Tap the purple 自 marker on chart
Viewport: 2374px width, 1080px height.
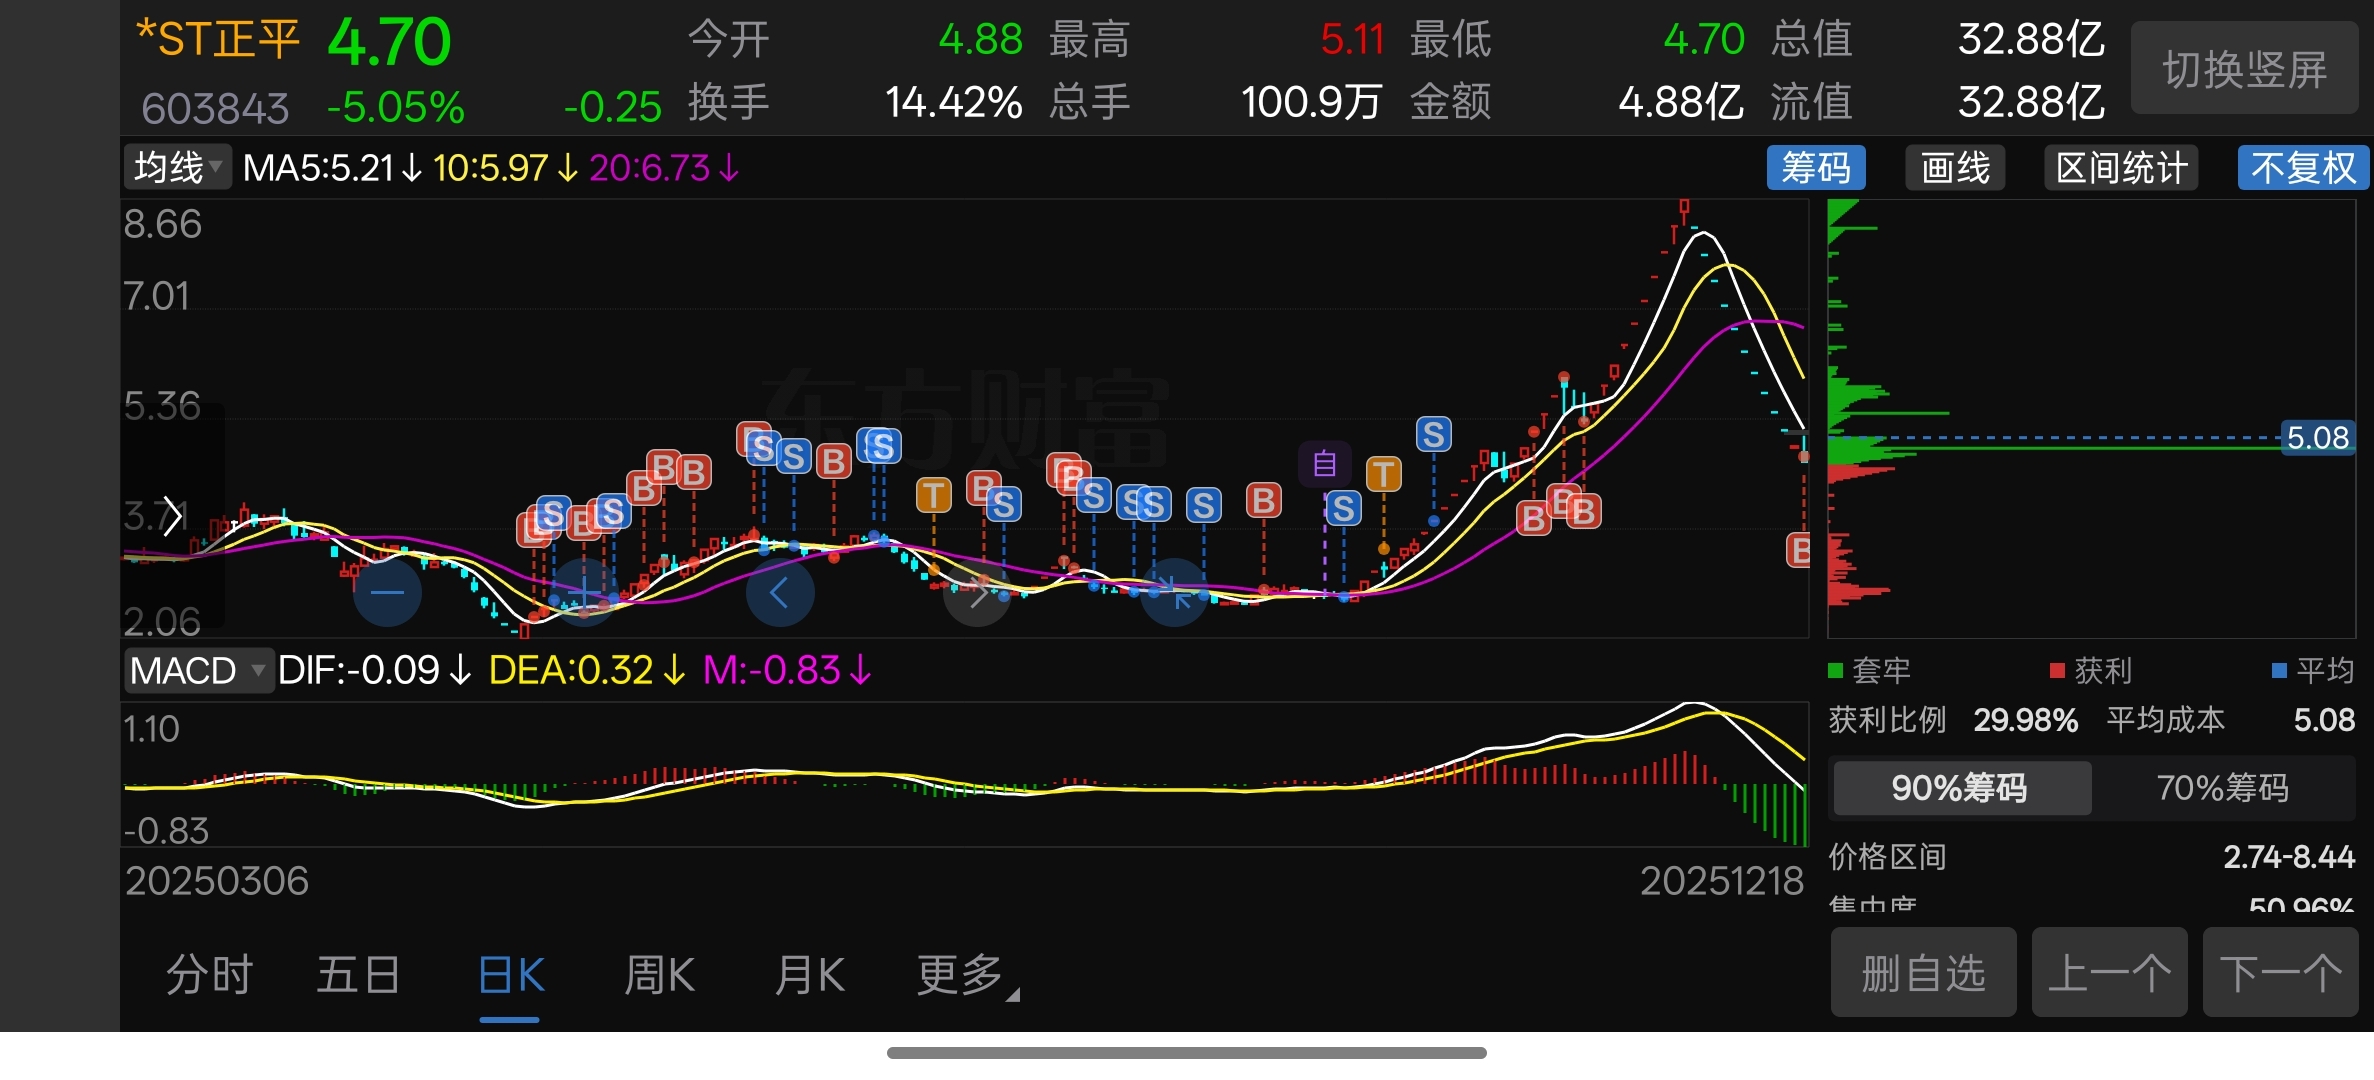pos(1324,464)
